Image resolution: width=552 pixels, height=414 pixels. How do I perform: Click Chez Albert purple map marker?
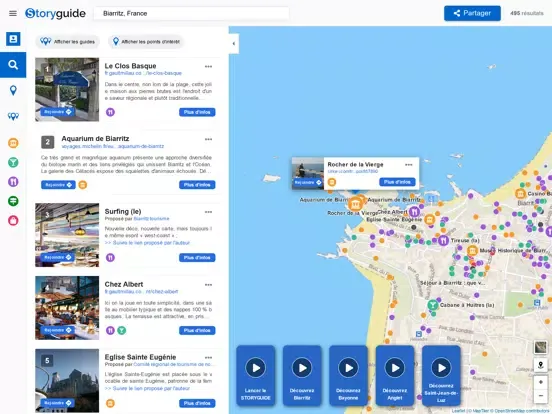pyautogui.click(x=414, y=212)
